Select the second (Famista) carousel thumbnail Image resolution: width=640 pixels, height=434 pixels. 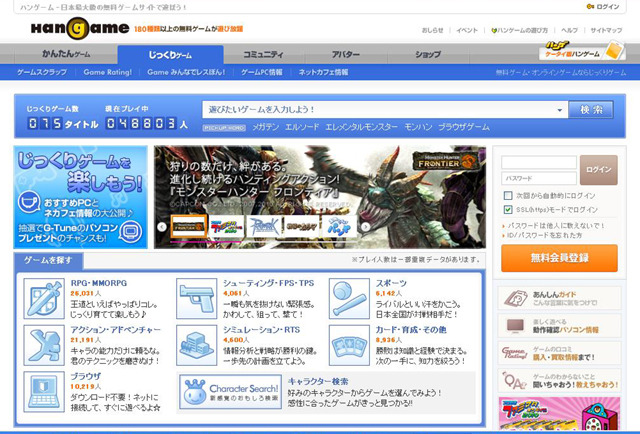click(227, 226)
